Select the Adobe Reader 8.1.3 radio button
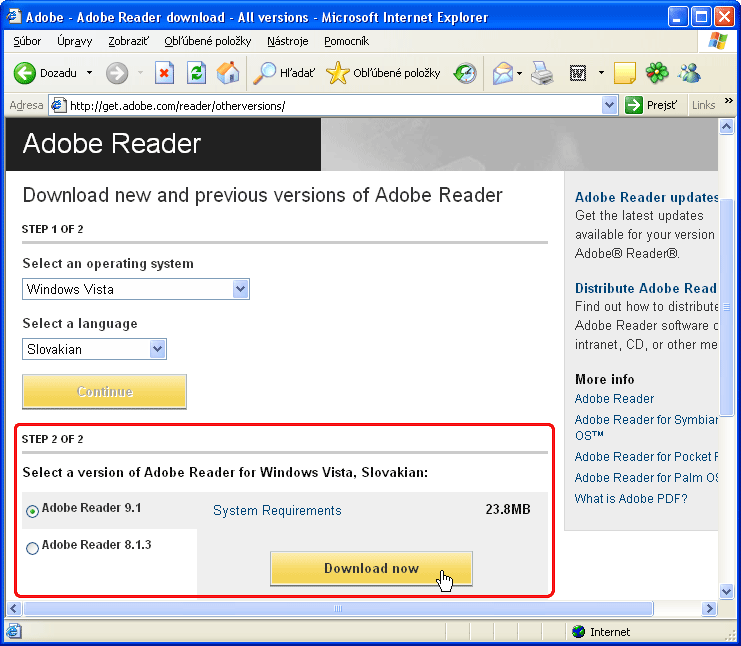This screenshot has width=741, height=646. pyautogui.click(x=32, y=548)
